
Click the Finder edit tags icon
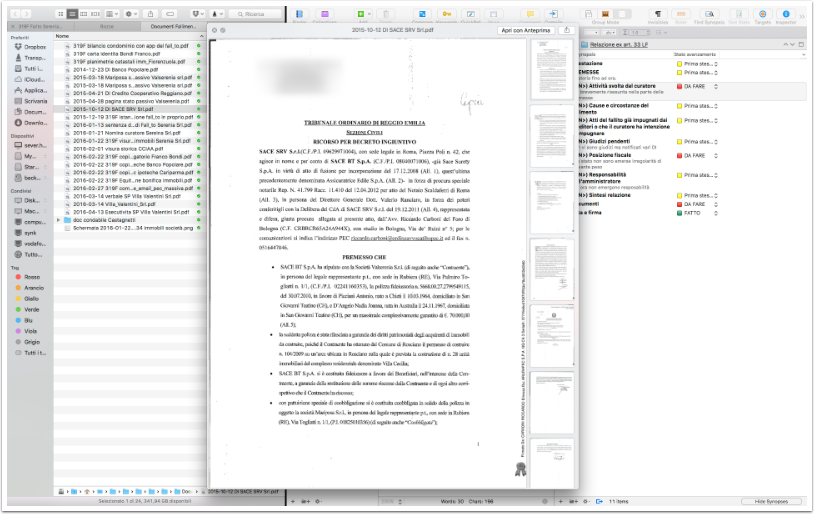(170, 14)
